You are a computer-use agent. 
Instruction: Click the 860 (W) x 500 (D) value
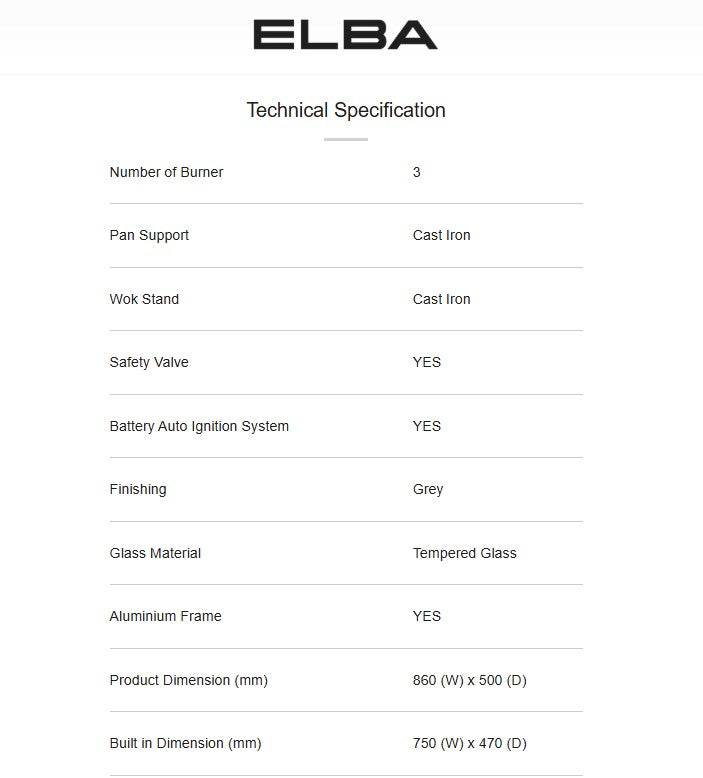(x=469, y=680)
